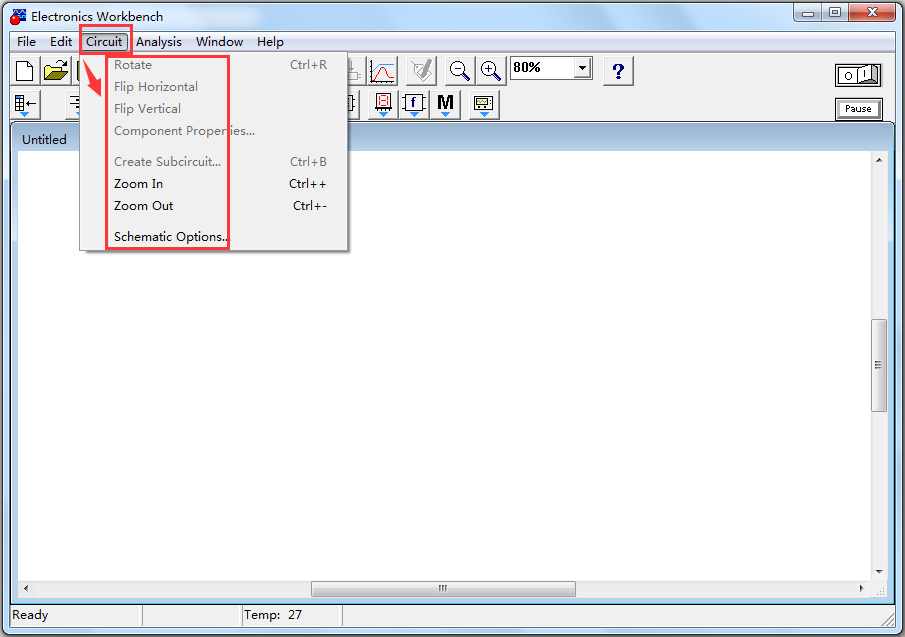
Task: Choose Zoom Out from Circuit menu
Action: pyautogui.click(x=214, y=205)
